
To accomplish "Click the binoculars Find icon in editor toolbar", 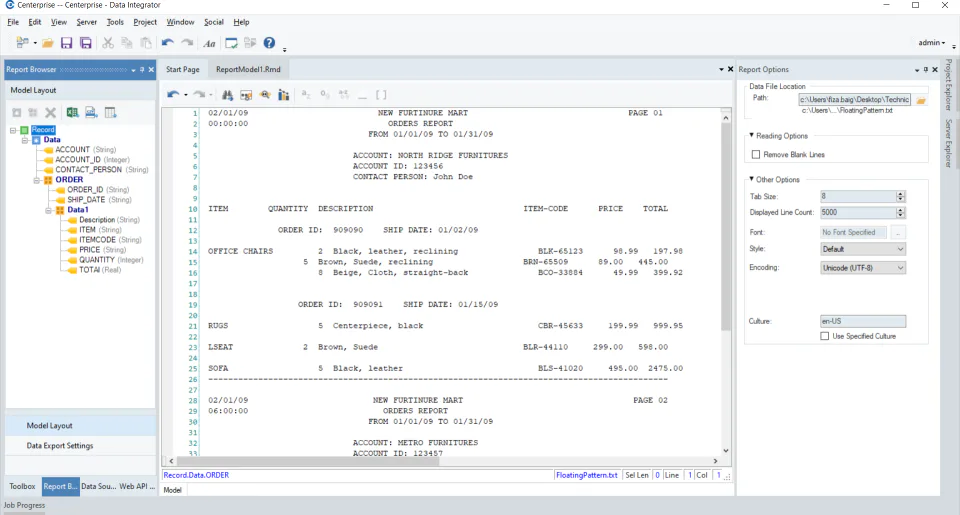I will (227, 95).
